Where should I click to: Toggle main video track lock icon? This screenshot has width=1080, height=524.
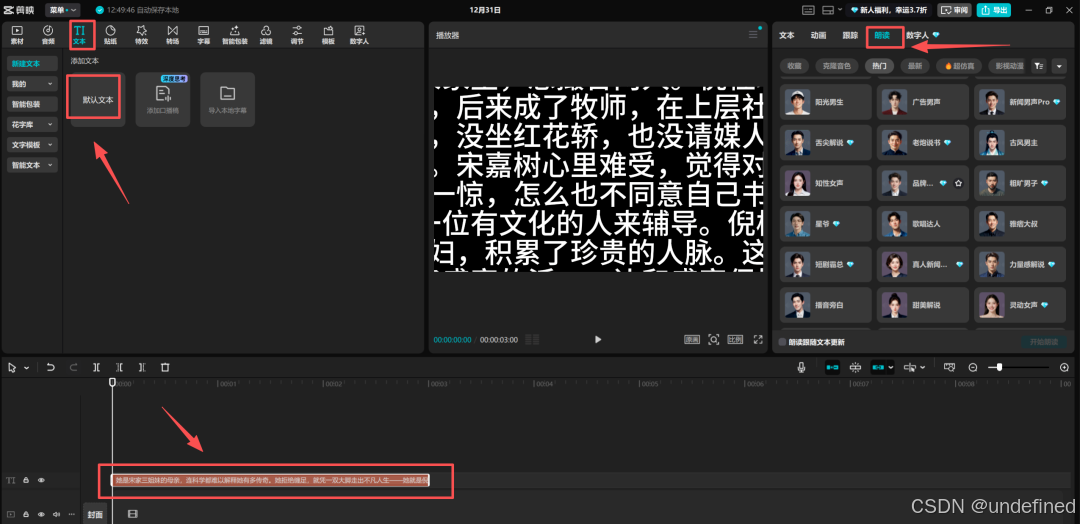pyautogui.click(x=26, y=514)
